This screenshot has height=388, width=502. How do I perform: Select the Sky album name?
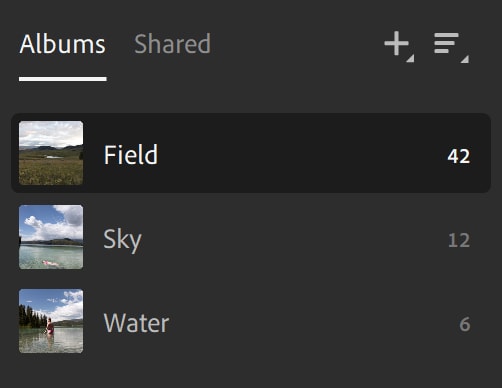[x=122, y=240]
